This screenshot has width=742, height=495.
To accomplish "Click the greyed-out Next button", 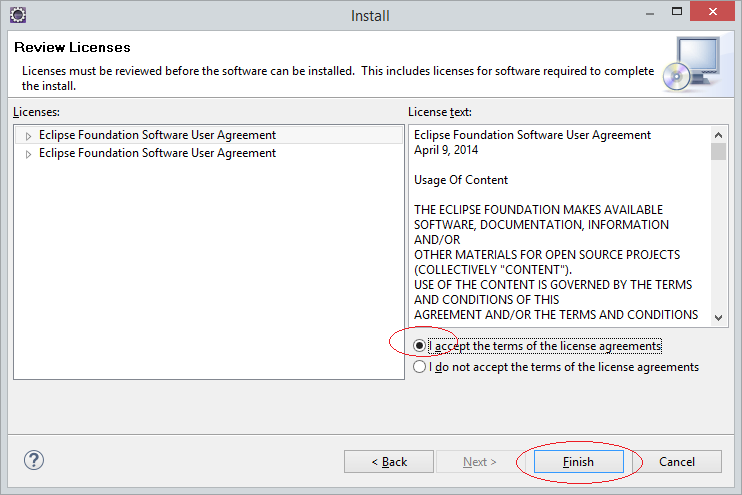I will pos(479,461).
